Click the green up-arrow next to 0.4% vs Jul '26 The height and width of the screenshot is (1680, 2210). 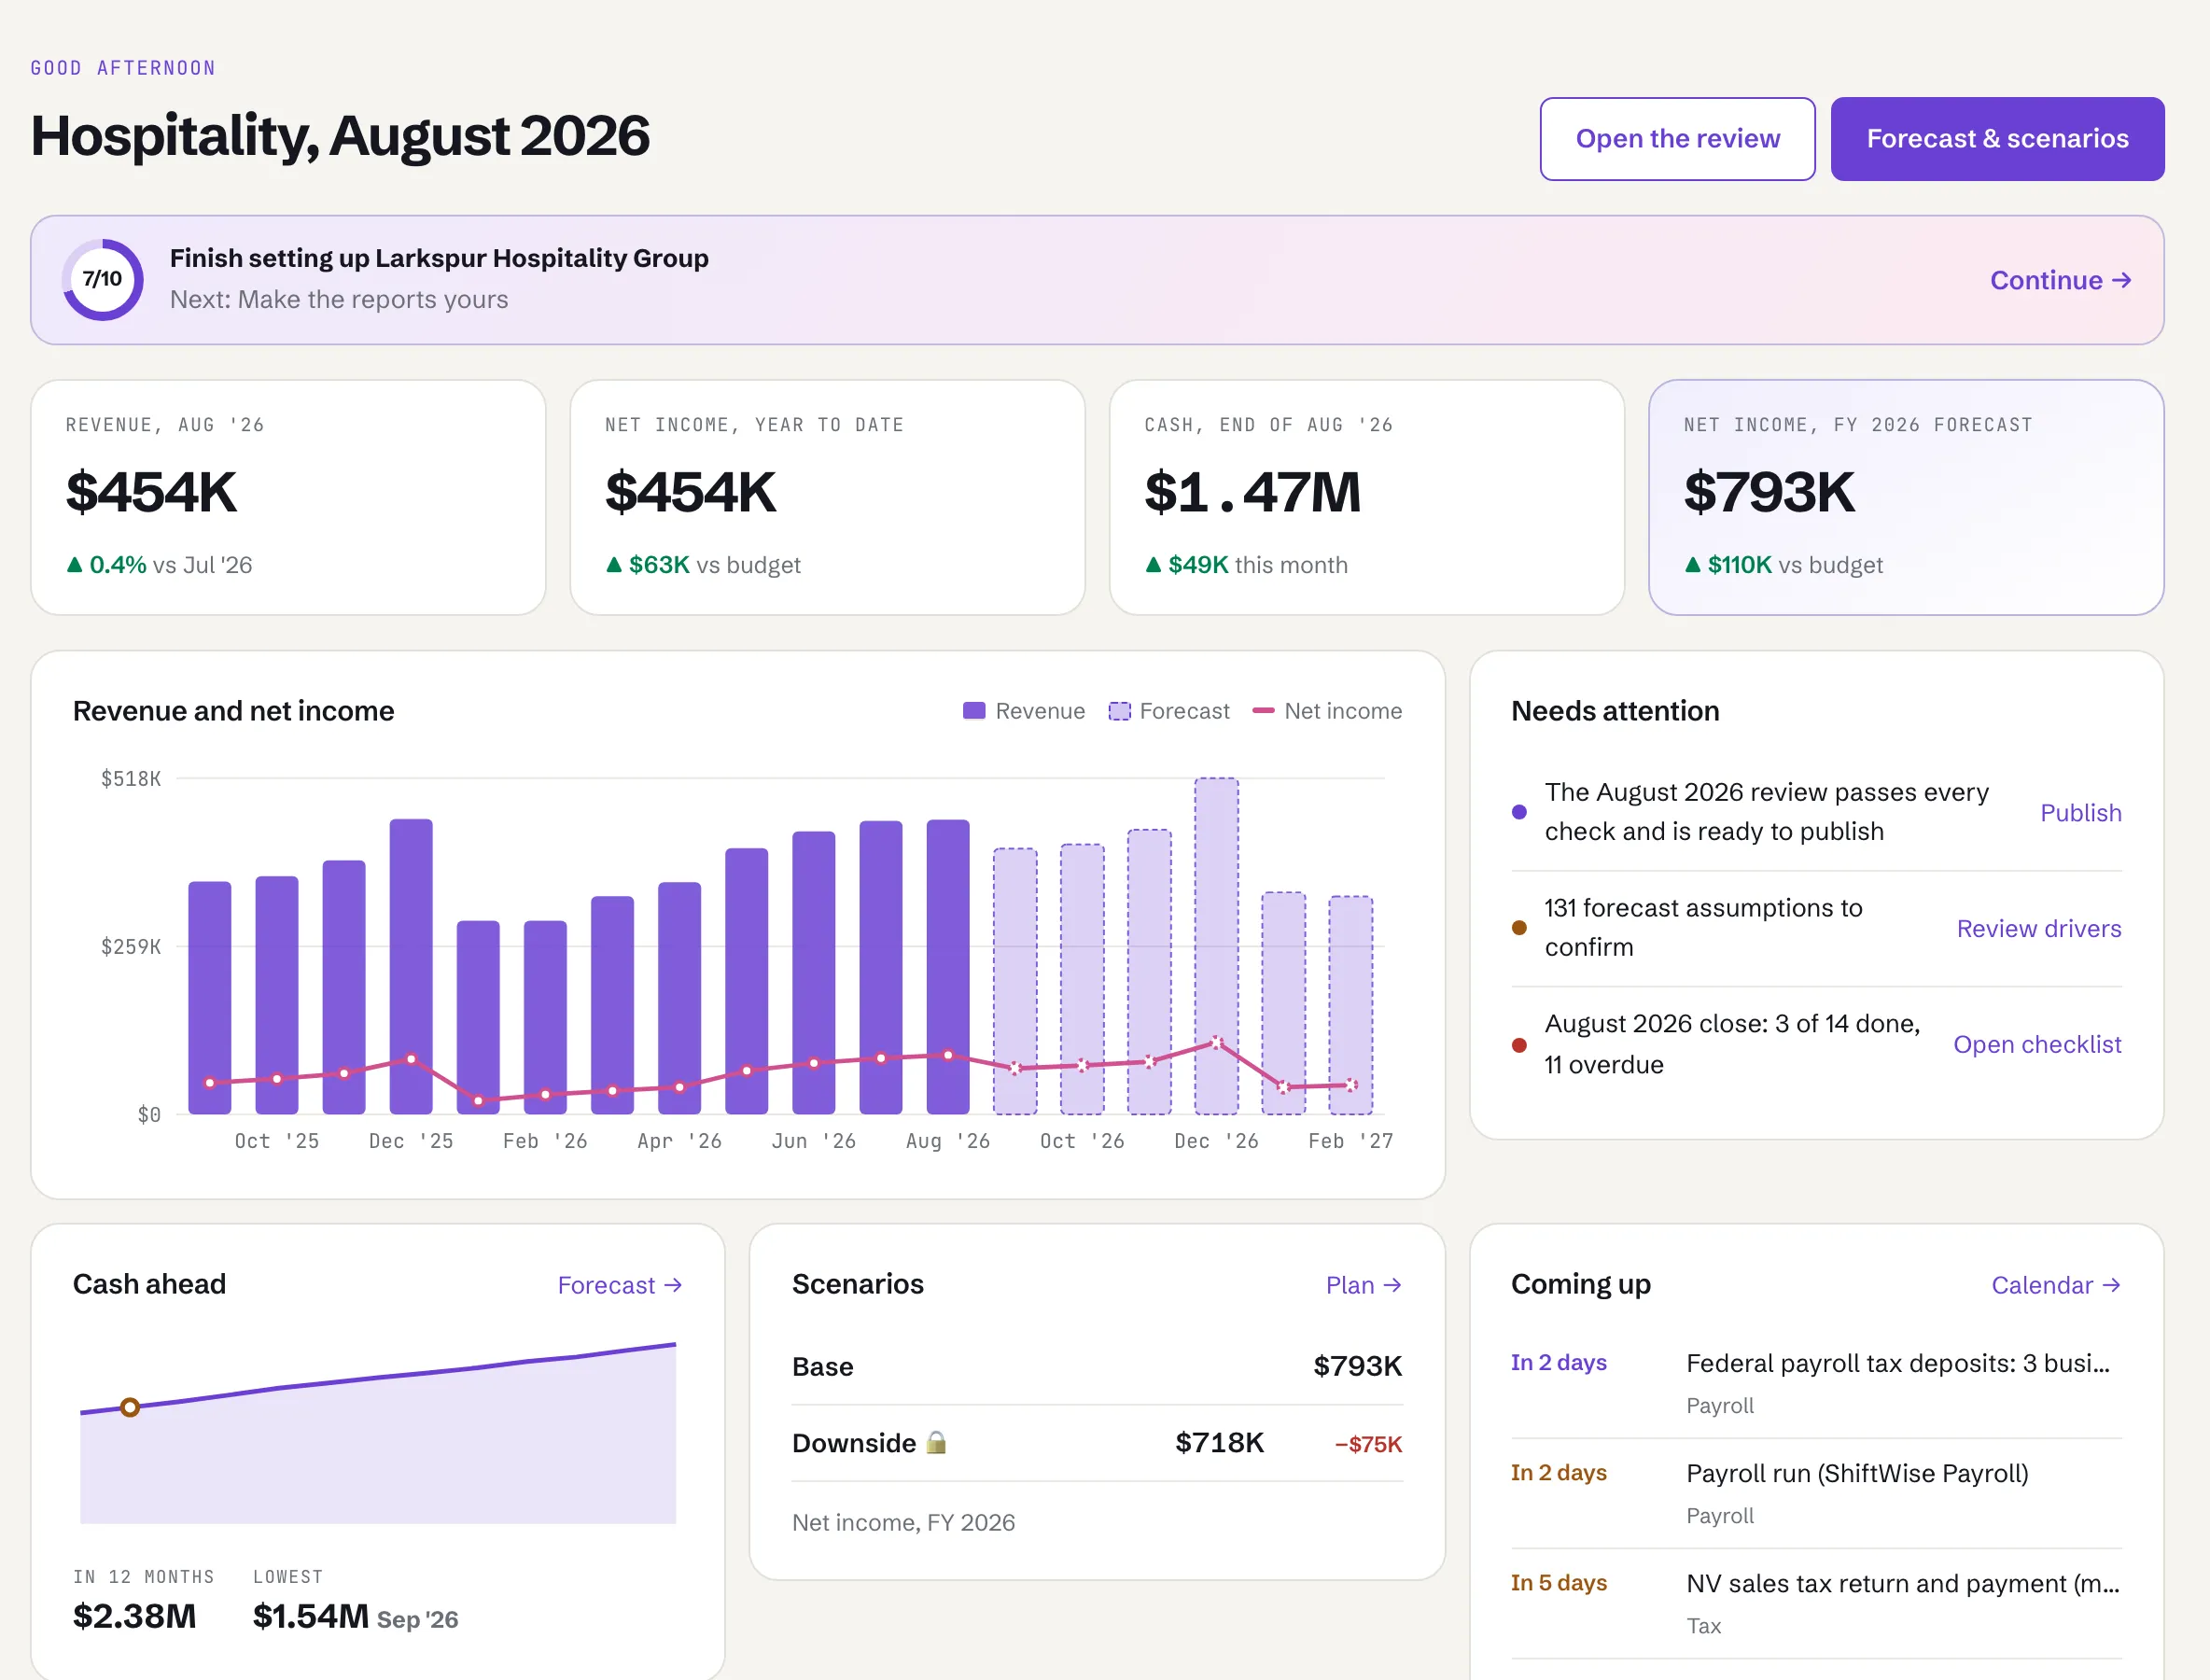[74, 564]
